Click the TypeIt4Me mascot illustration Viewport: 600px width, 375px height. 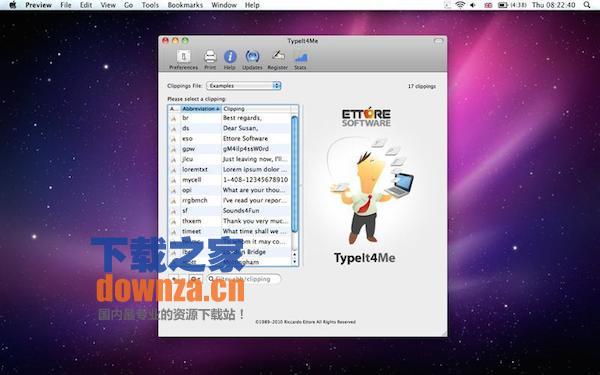370,191
